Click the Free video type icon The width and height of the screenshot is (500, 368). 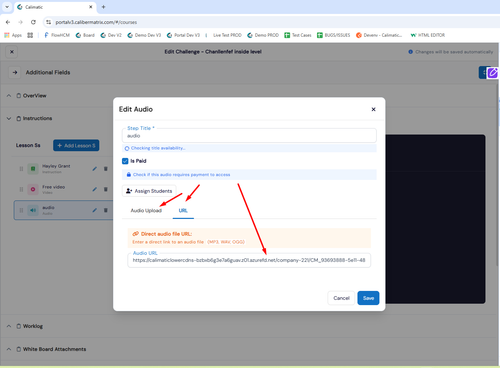[x=33, y=189]
